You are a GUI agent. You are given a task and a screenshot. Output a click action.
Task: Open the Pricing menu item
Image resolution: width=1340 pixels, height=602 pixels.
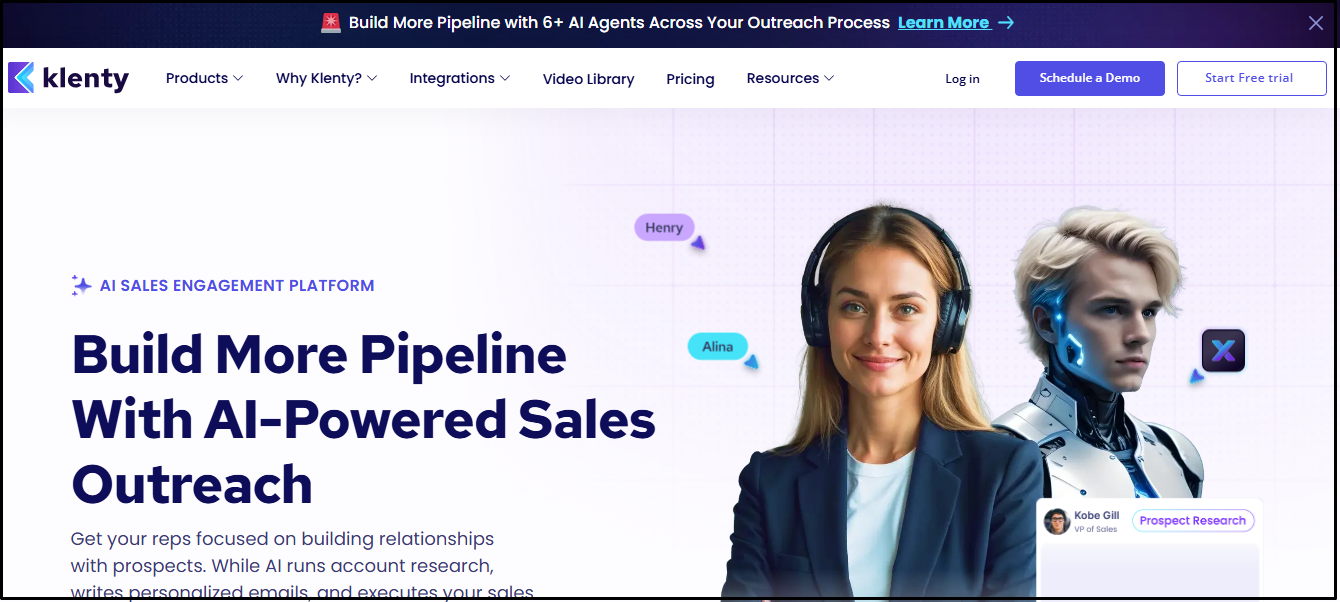[x=690, y=79]
